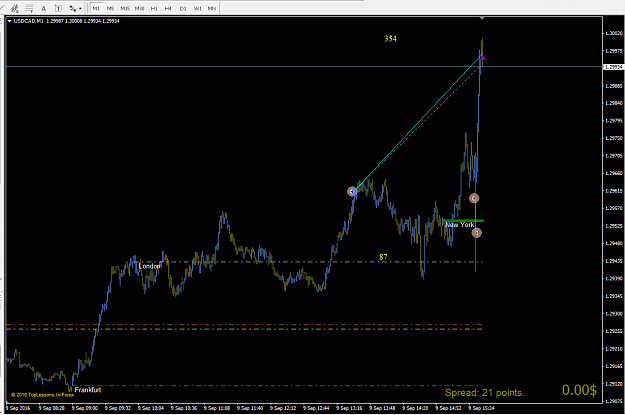The image size is (625, 415).
Task: Switch to the D1 timeframe
Action: pyautogui.click(x=183, y=8)
